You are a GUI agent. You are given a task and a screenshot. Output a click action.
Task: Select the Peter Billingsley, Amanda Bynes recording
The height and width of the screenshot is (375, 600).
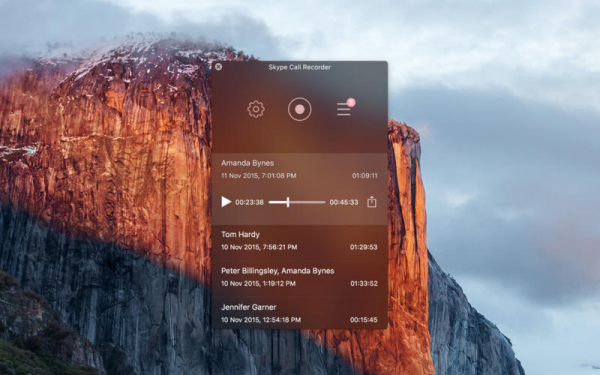coord(299,277)
